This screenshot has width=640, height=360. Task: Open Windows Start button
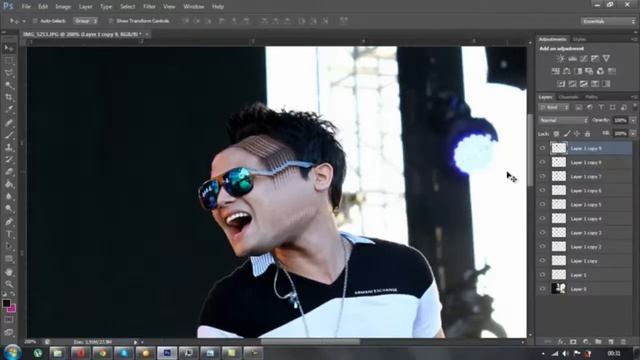[x=13, y=352]
